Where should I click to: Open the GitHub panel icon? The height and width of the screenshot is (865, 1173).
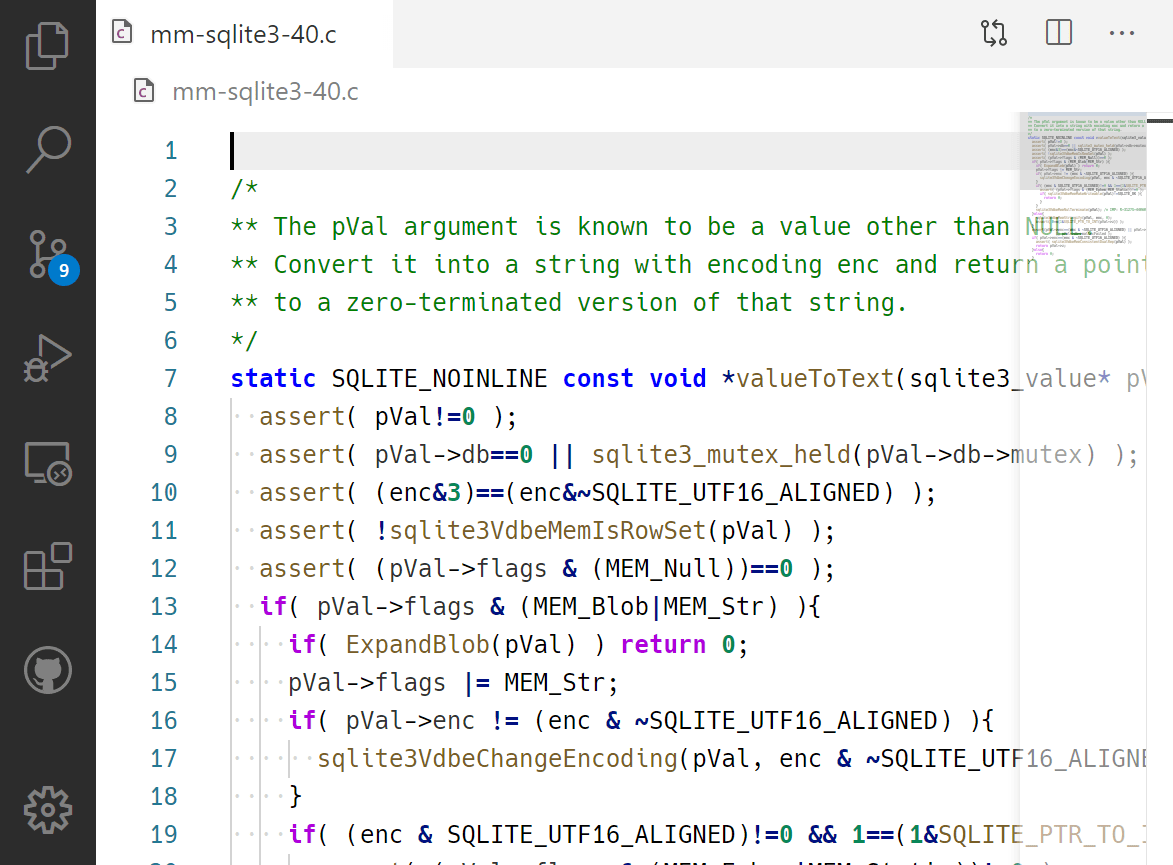47,669
